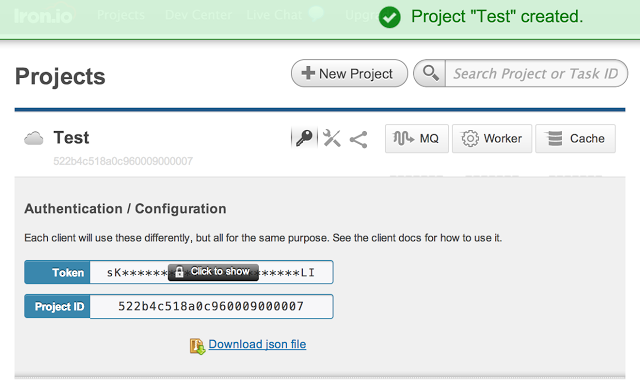This screenshot has width=640, height=387.
Task: Reveal token with Click to show
Action: [213, 272]
